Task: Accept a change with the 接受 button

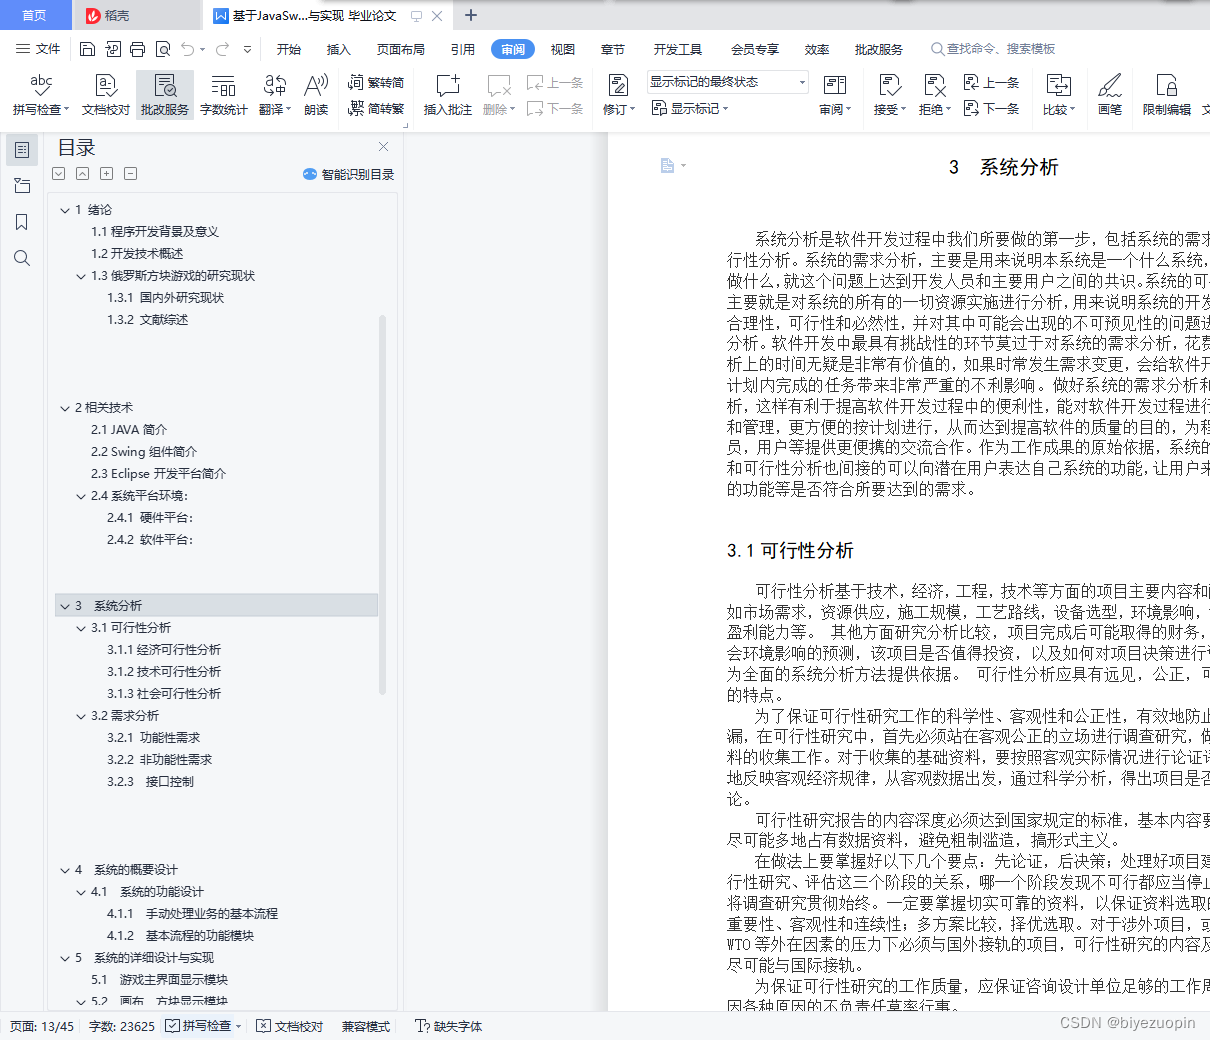Action: pyautogui.click(x=888, y=95)
